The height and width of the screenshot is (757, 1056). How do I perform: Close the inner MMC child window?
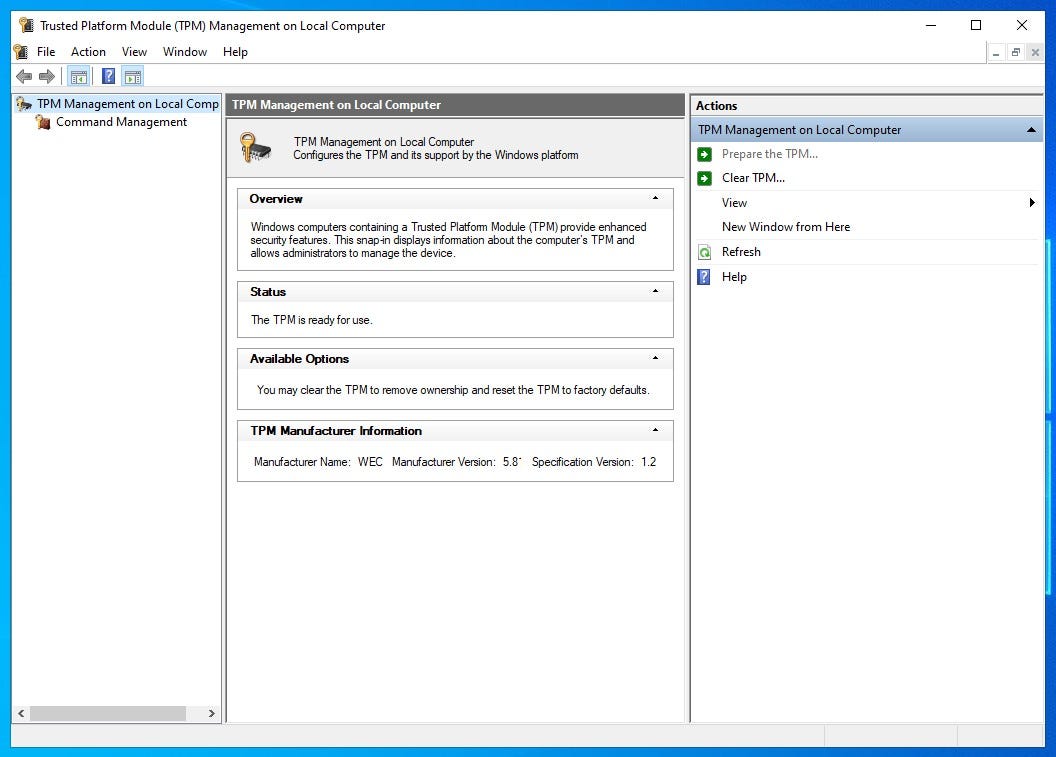[1035, 53]
